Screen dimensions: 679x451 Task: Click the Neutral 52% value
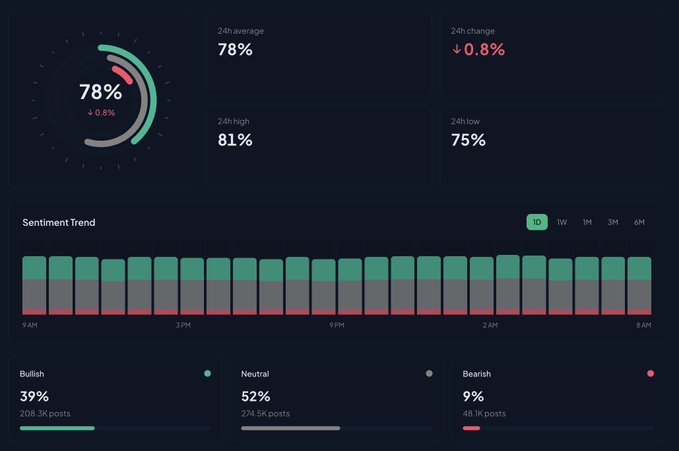[x=255, y=396]
